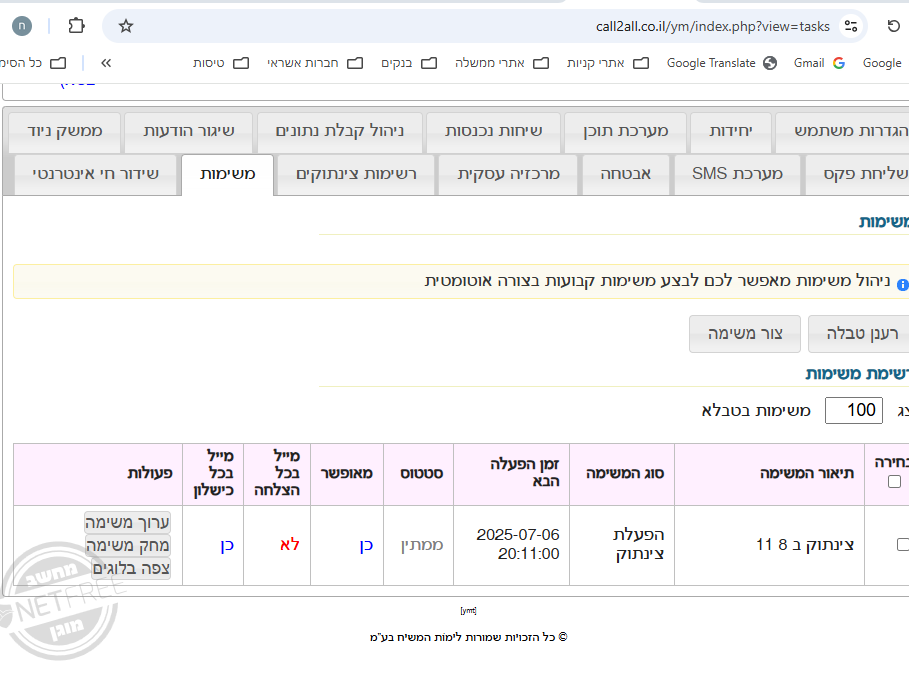Switch to the מרכזיה עסקית tab

(508, 175)
